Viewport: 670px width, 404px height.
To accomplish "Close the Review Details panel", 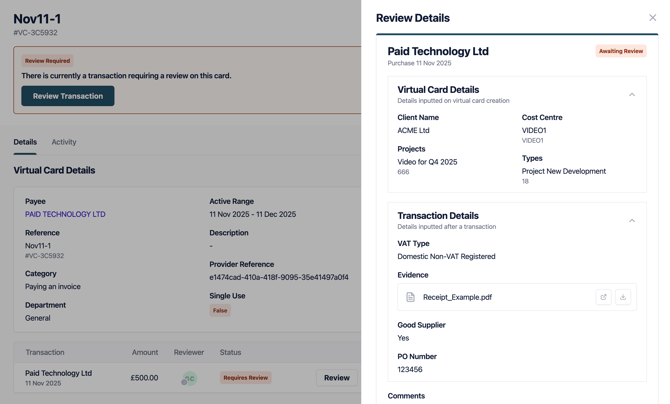I will (x=652, y=18).
